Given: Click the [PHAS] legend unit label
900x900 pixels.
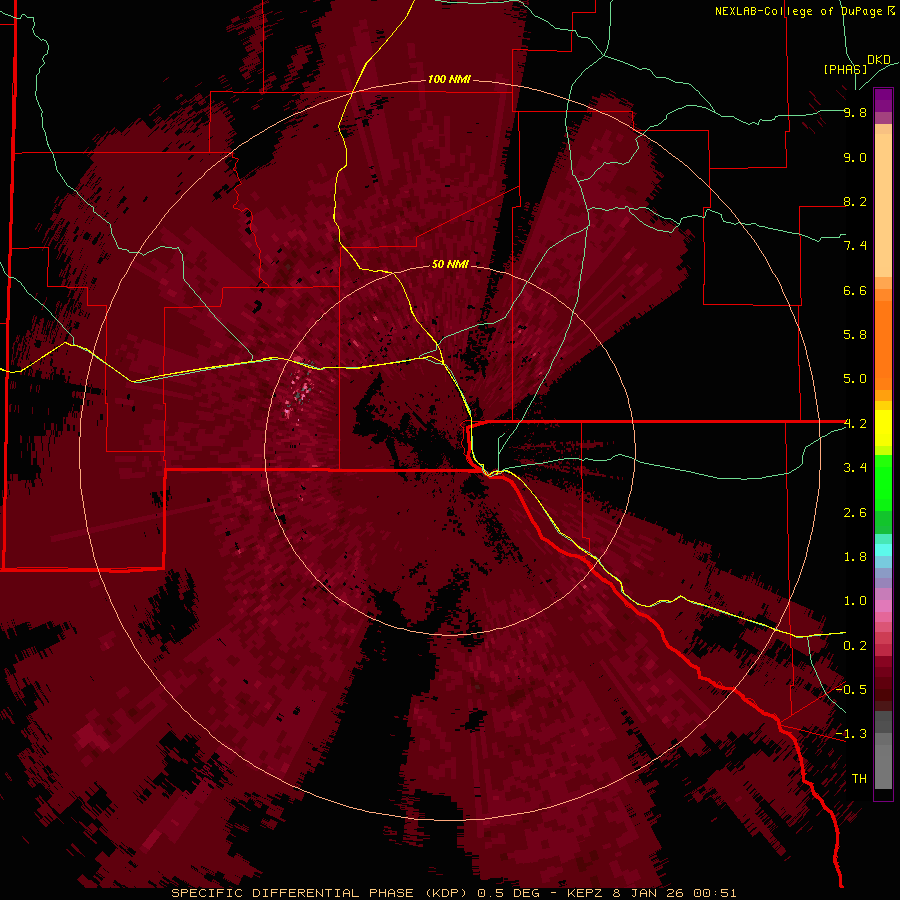Looking at the screenshot, I should [845, 70].
